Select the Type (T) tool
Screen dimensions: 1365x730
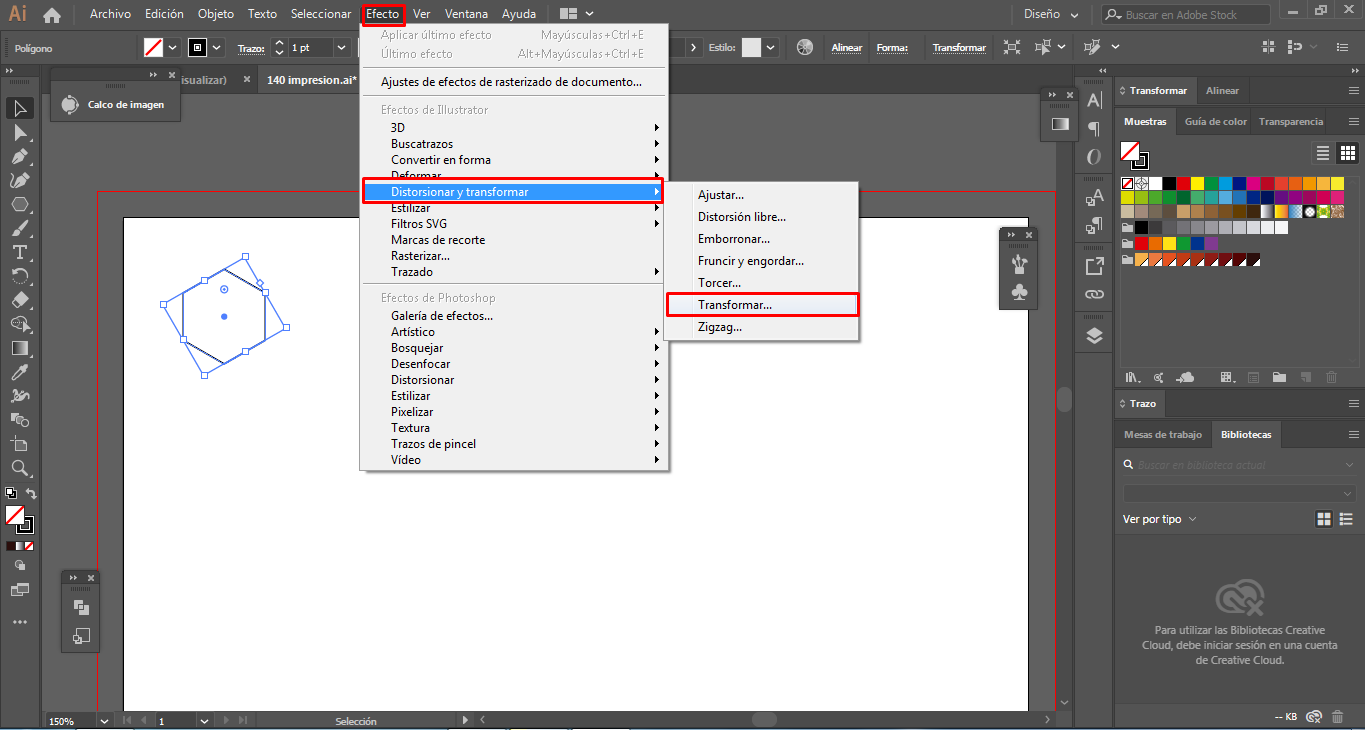(20, 252)
